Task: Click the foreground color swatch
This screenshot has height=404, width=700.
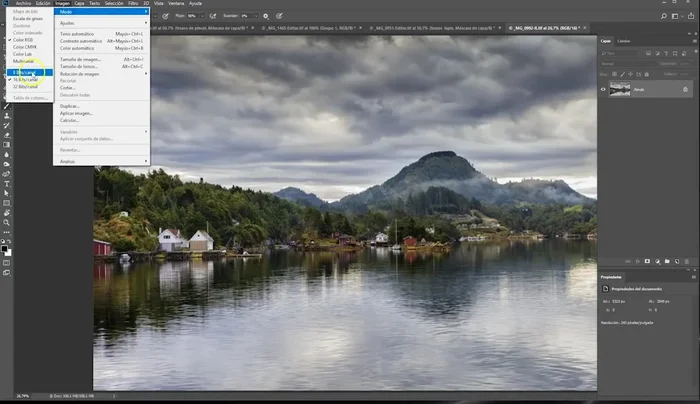Action: (x=5, y=242)
